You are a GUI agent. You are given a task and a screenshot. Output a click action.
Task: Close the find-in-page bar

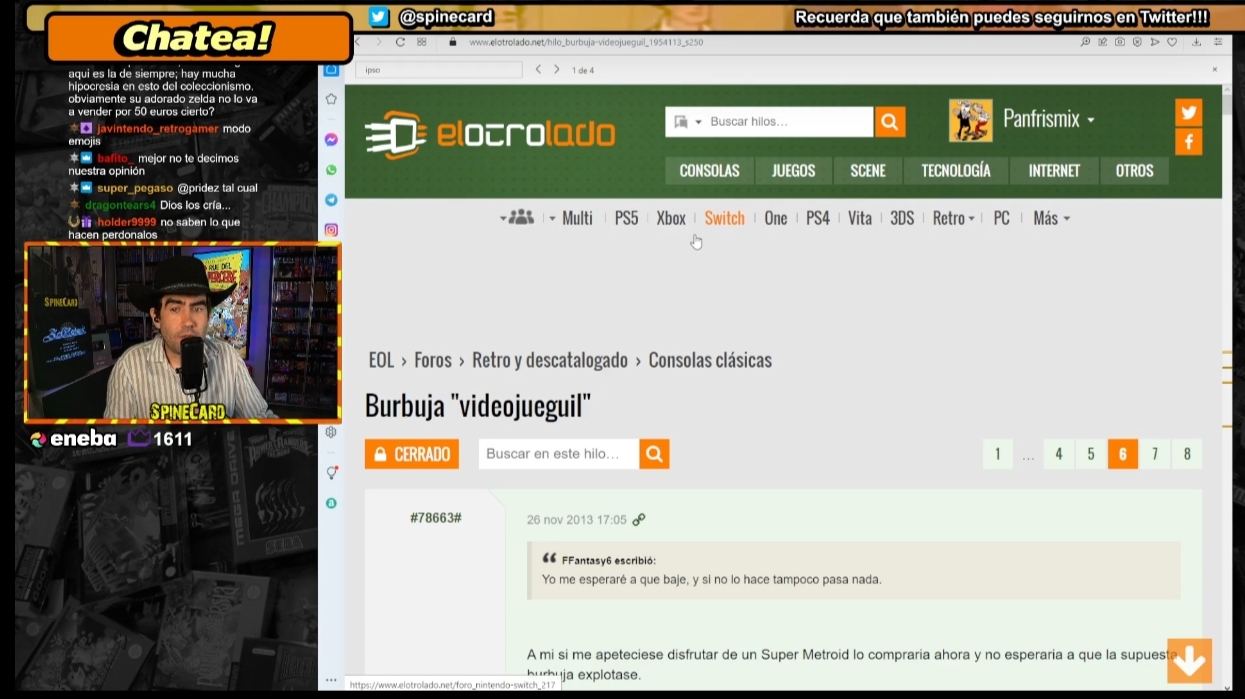pyautogui.click(x=1215, y=70)
